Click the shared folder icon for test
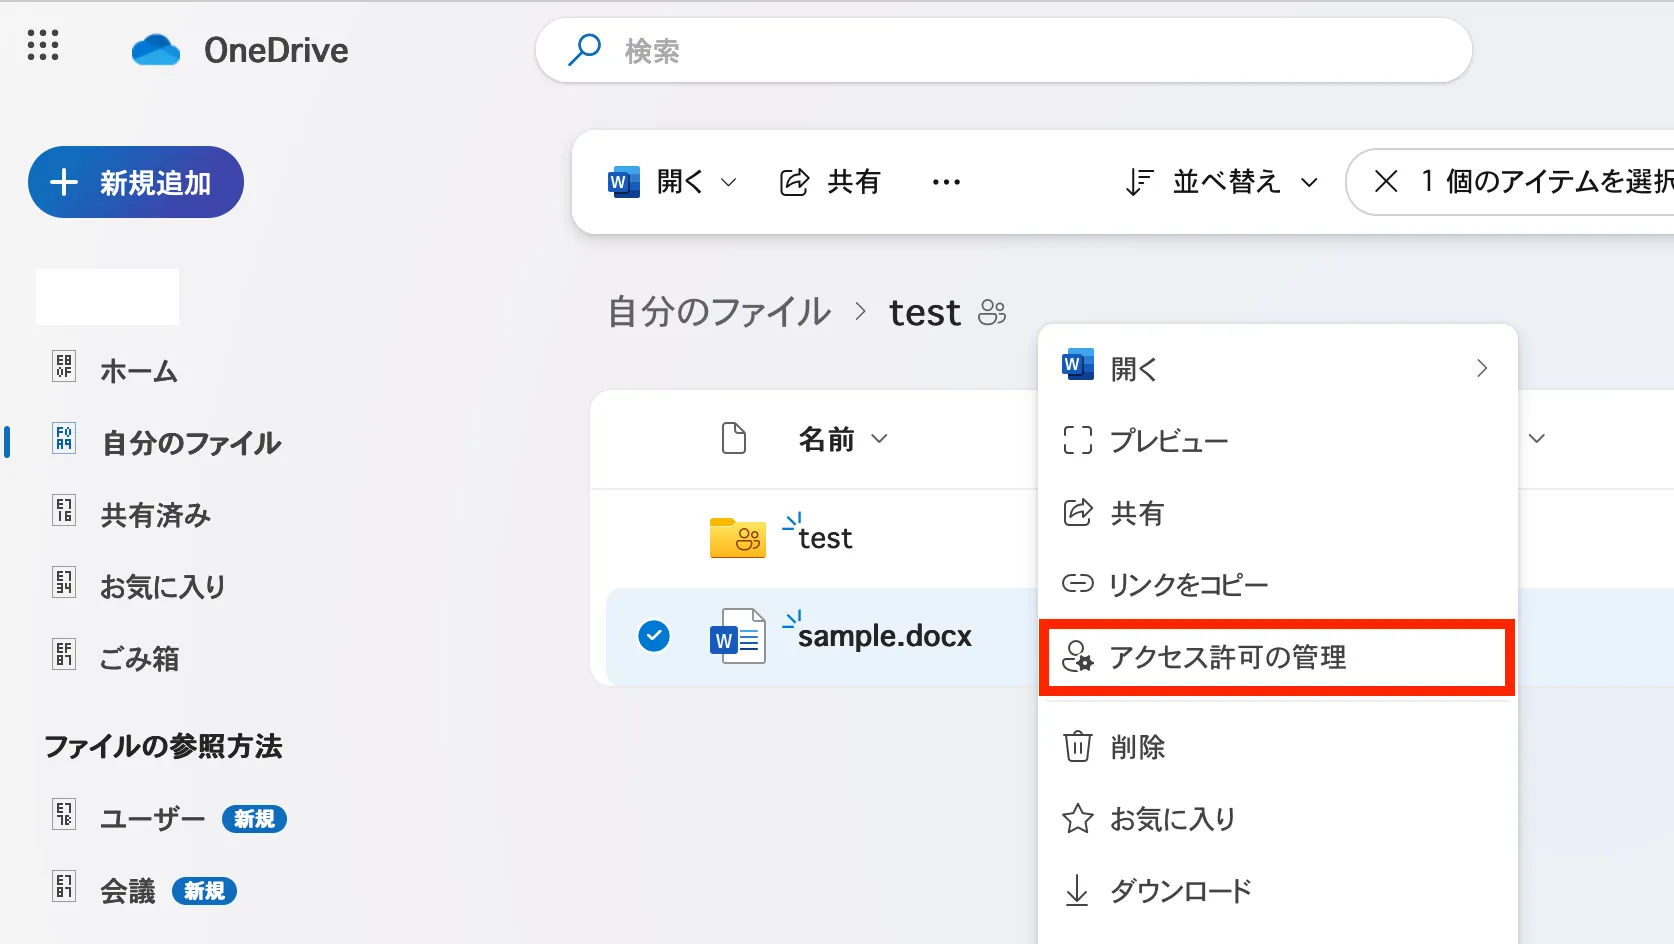Screen dimensions: 1674x944 737,538
